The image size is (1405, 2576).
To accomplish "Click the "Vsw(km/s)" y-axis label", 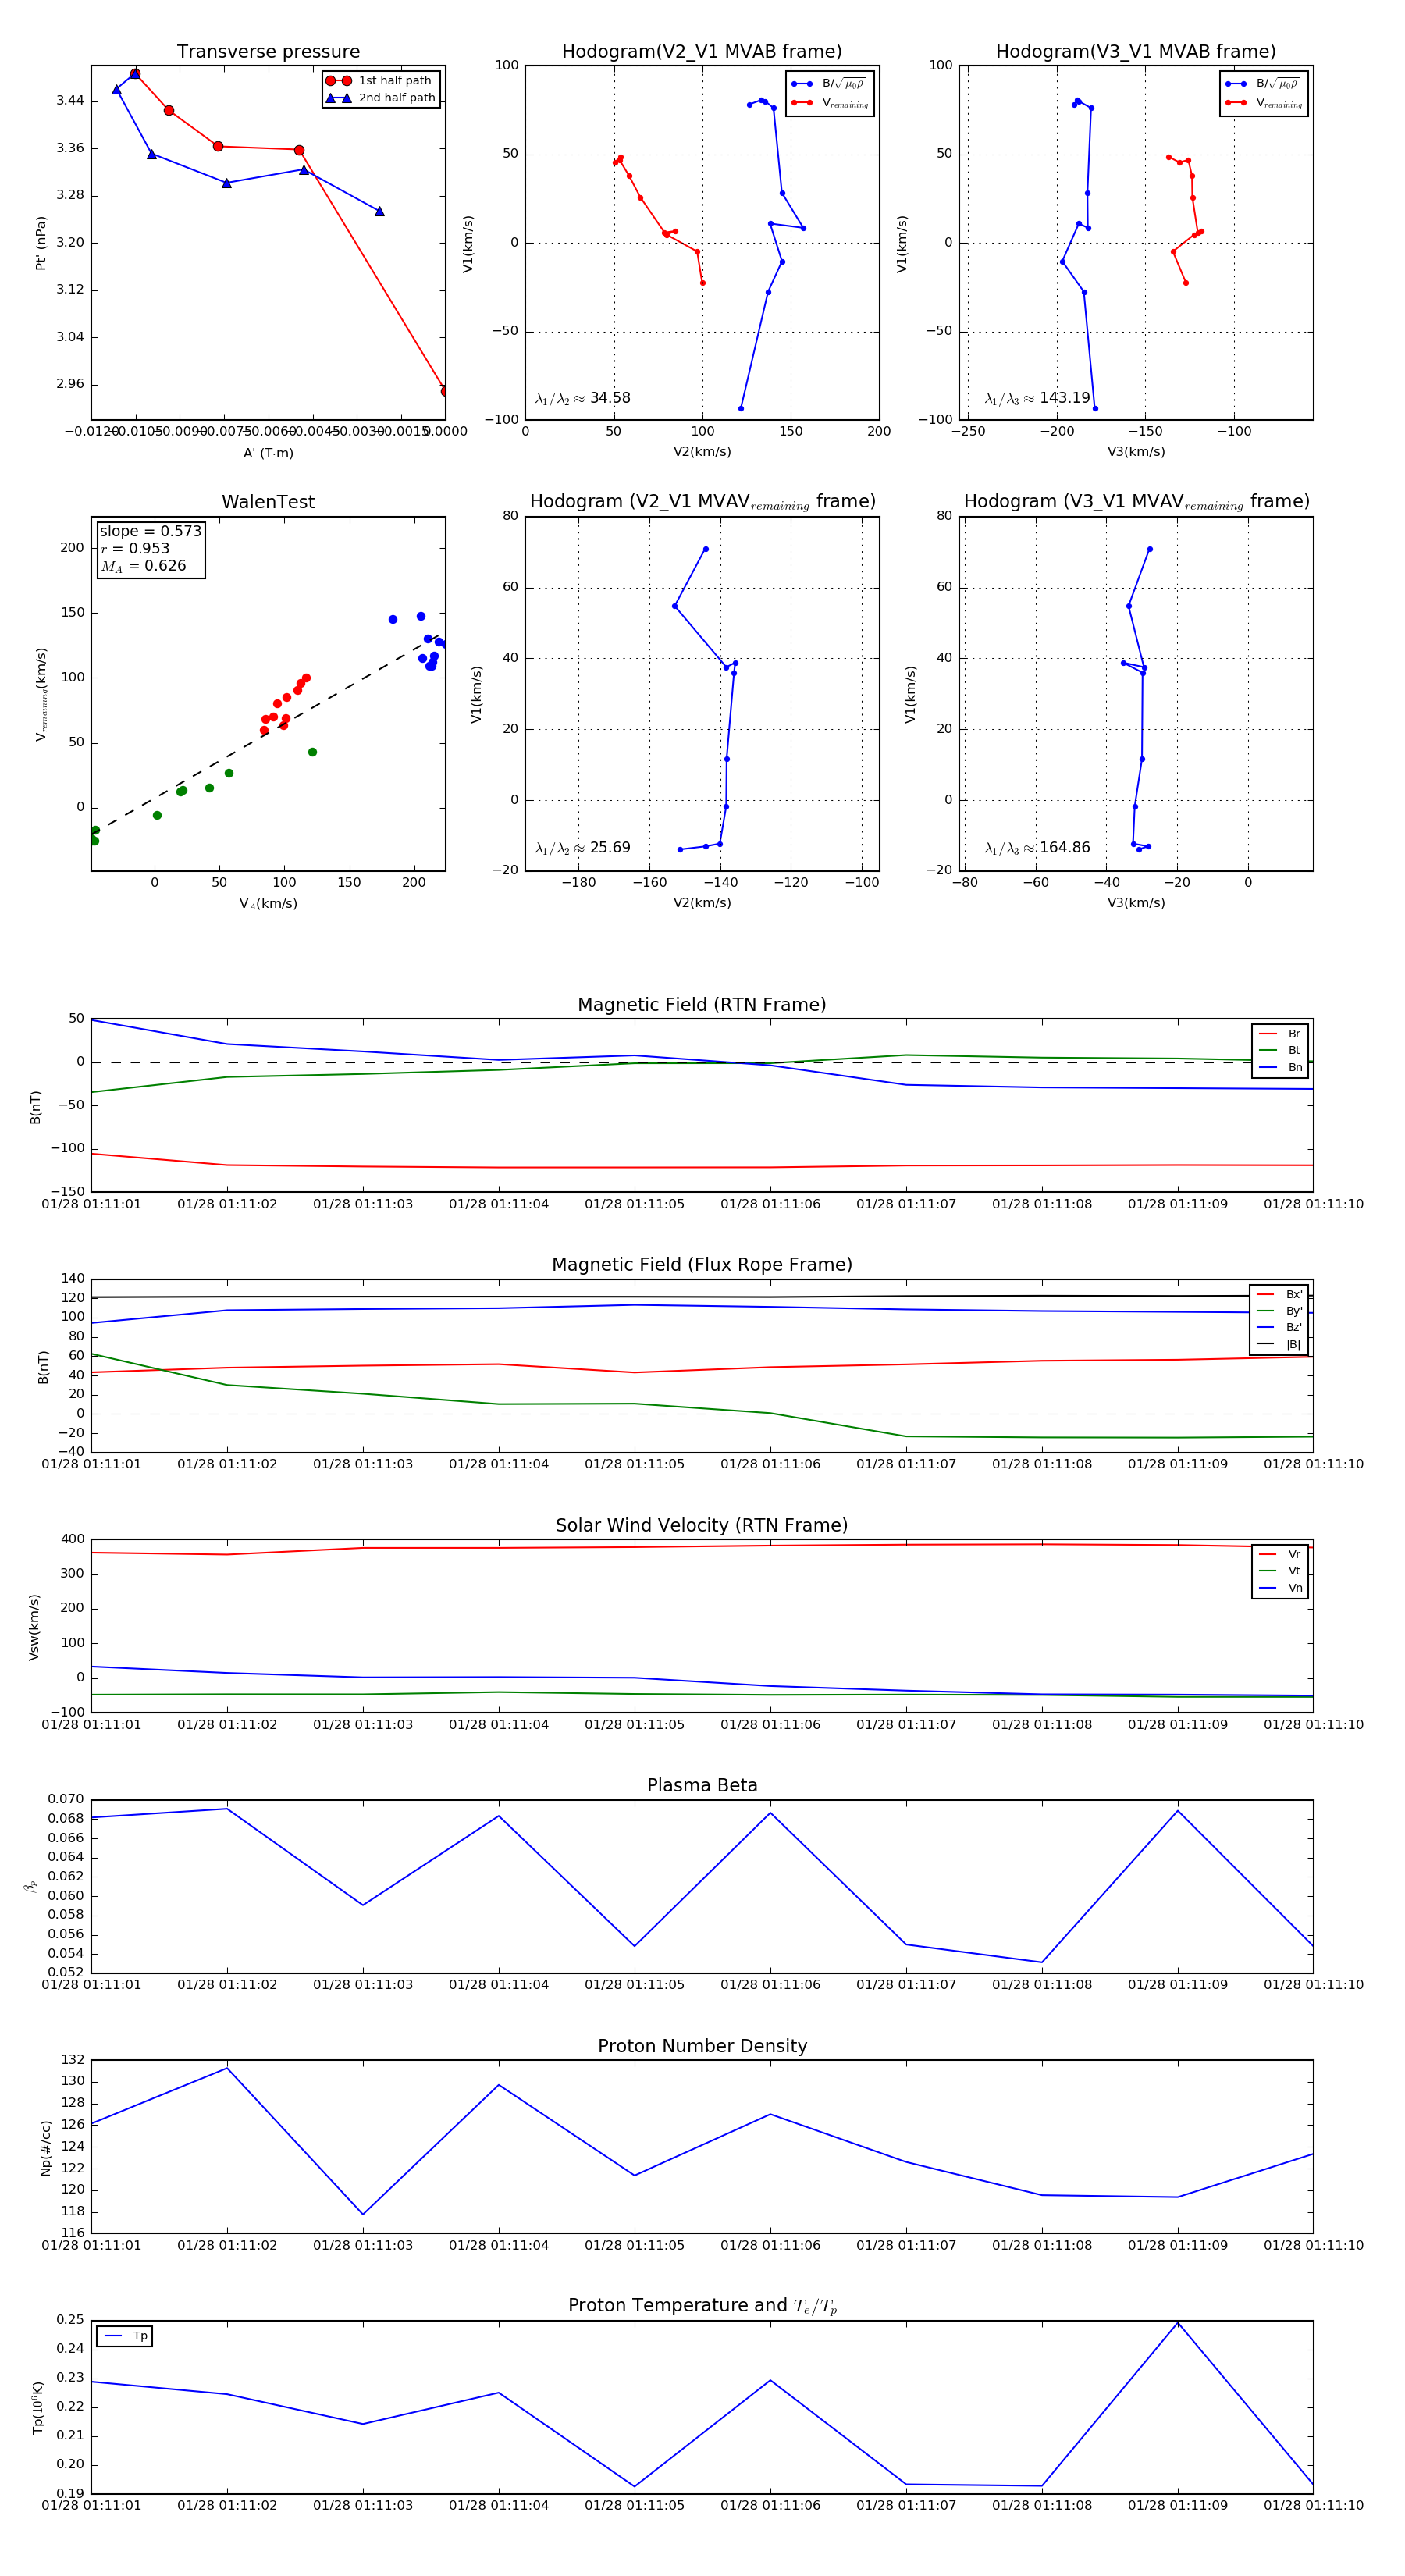I will point(34,1627).
